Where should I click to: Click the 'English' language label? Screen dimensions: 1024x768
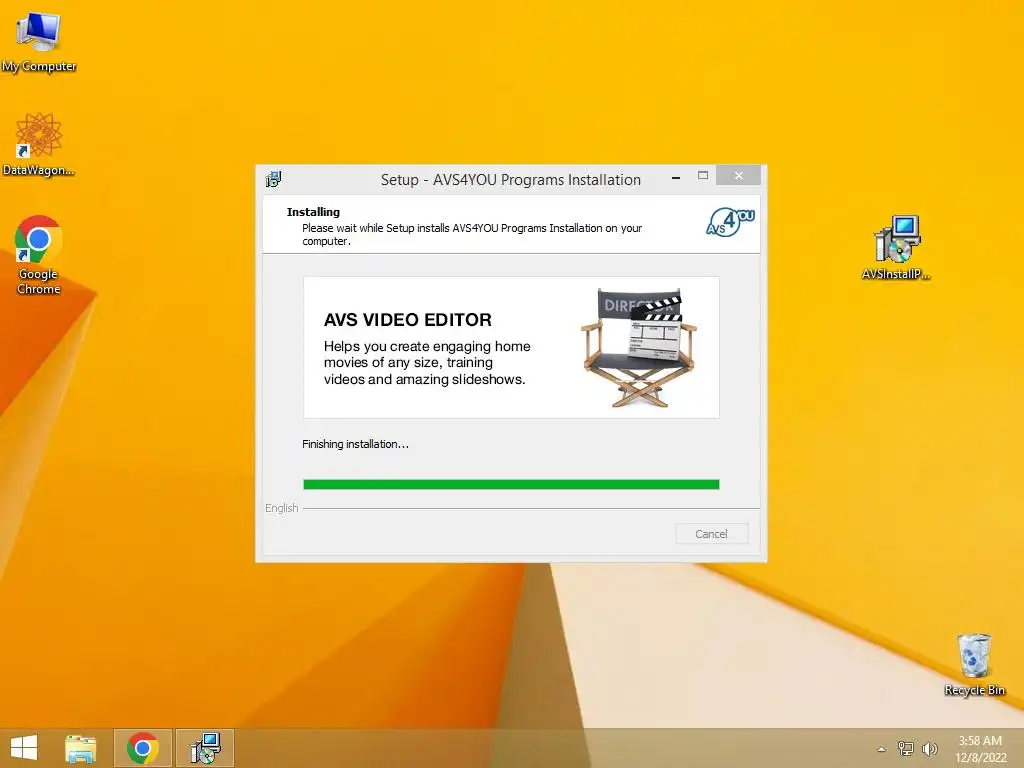[281, 508]
